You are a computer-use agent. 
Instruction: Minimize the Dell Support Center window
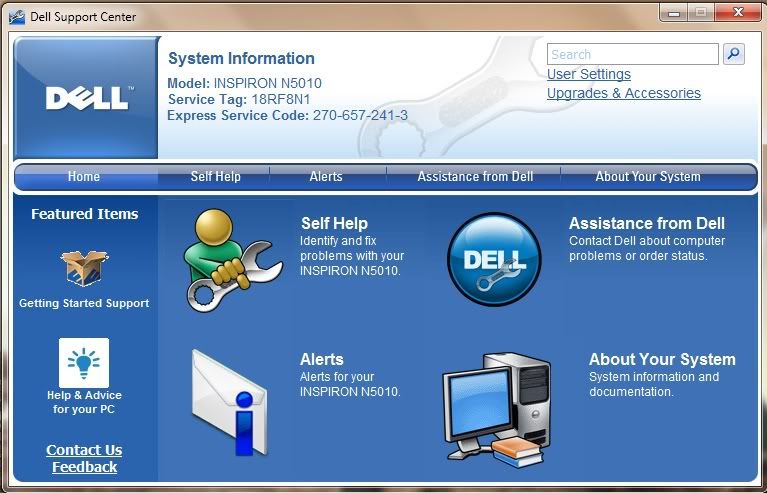pyautogui.click(x=674, y=13)
